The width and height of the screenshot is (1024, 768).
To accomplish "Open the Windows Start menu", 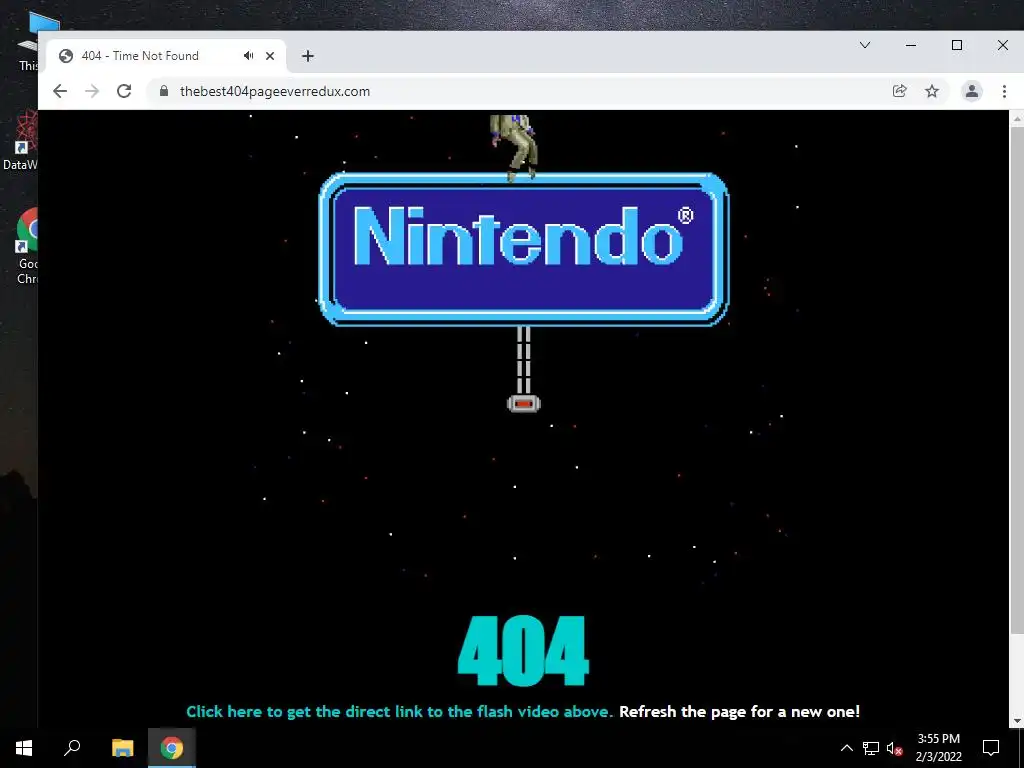I will coord(24,748).
